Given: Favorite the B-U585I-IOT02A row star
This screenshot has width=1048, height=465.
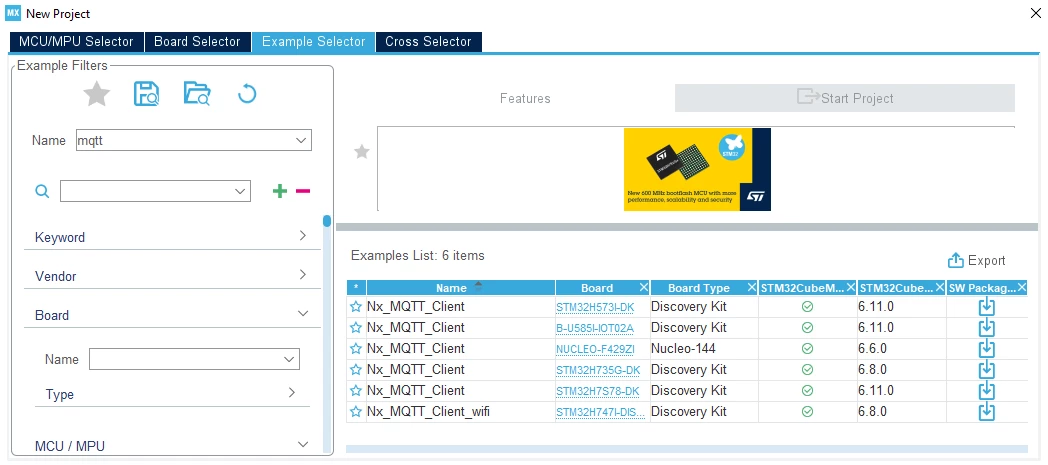Looking at the screenshot, I should (356, 328).
